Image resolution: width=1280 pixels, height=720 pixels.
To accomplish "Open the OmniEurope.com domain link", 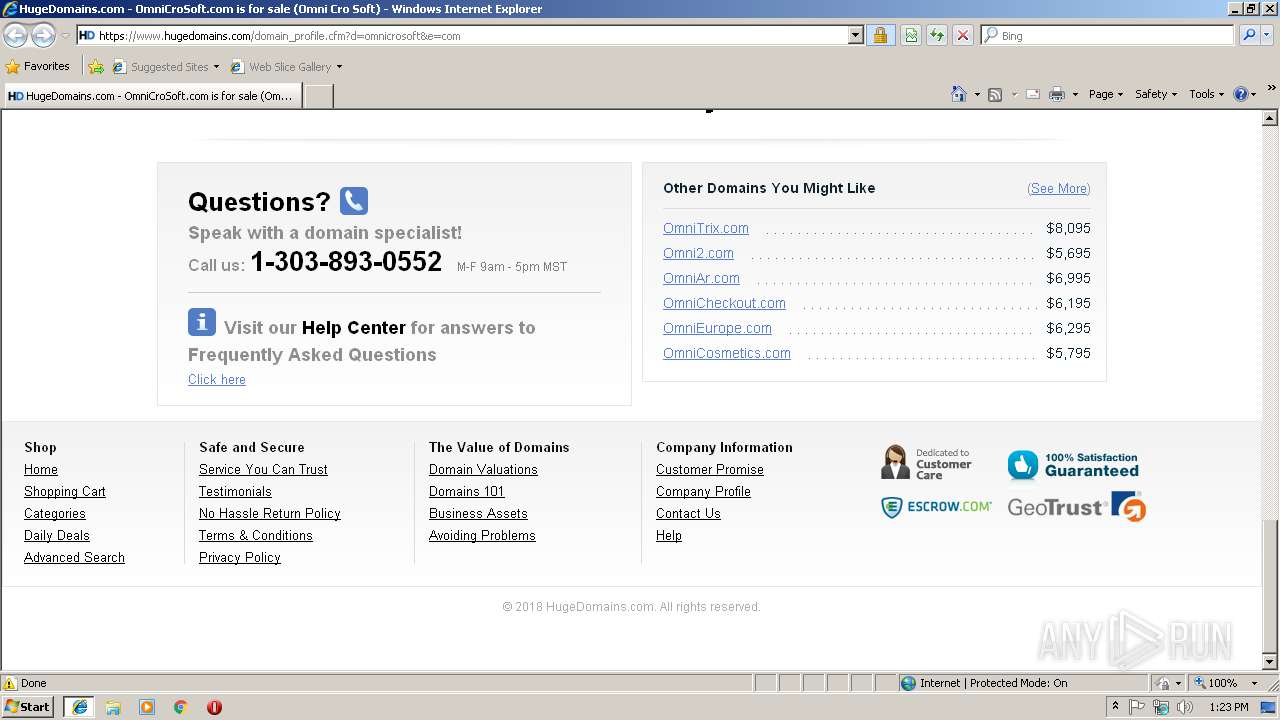I will point(717,328).
